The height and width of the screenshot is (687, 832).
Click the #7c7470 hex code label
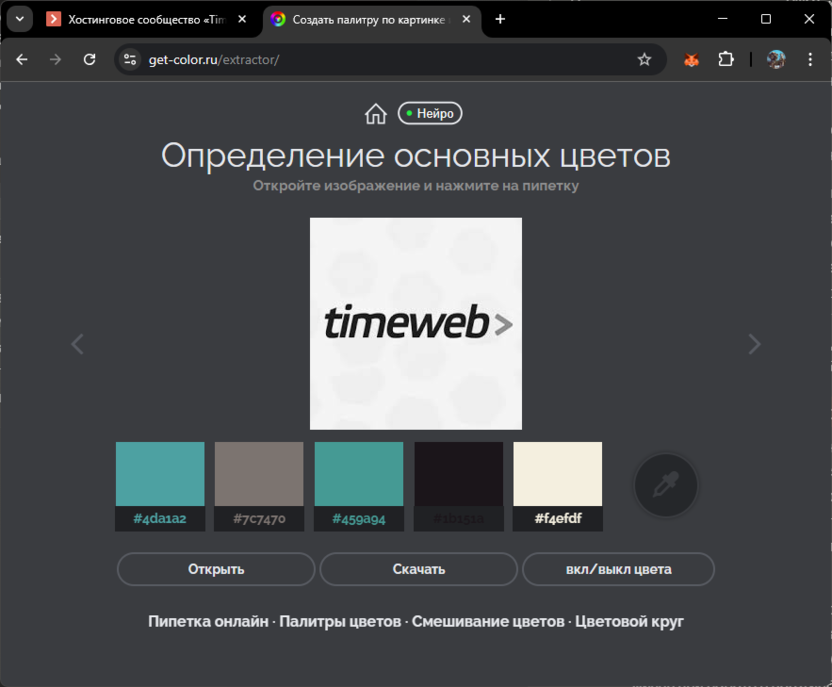pyautogui.click(x=259, y=518)
